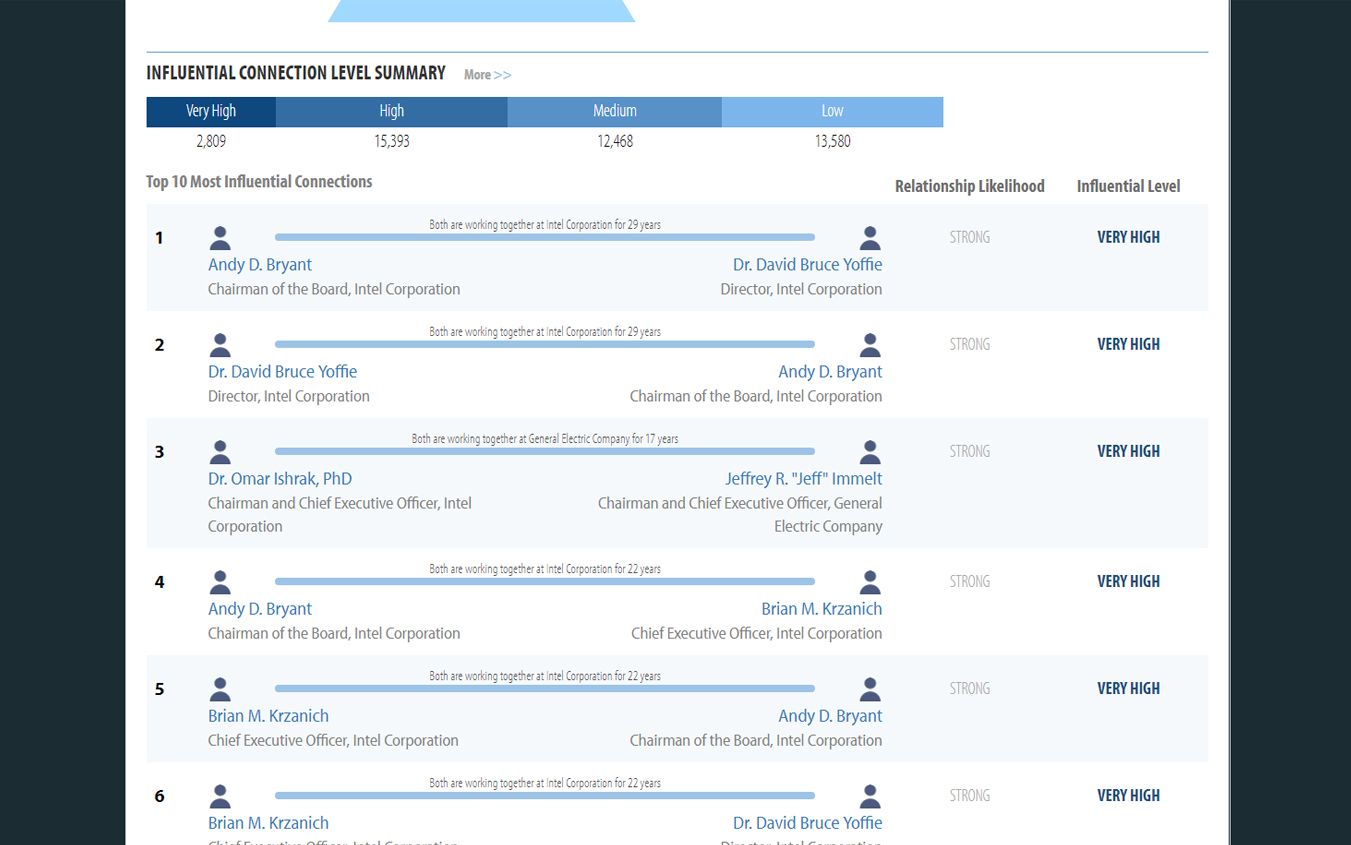
Task: Click Top 10 Most Influential Connections heading
Action: point(259,182)
